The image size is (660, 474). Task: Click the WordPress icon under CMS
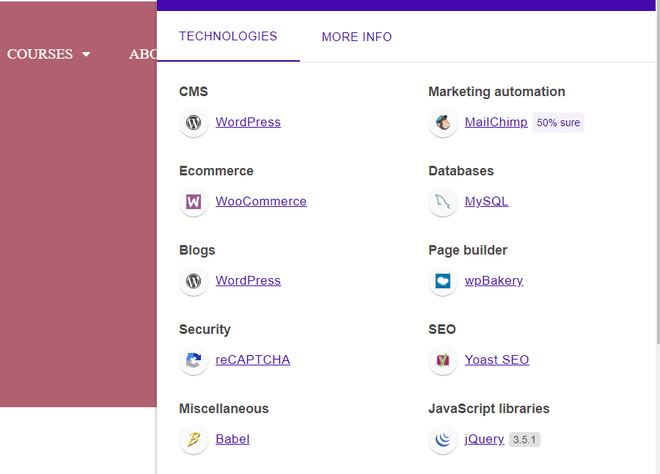(194, 123)
